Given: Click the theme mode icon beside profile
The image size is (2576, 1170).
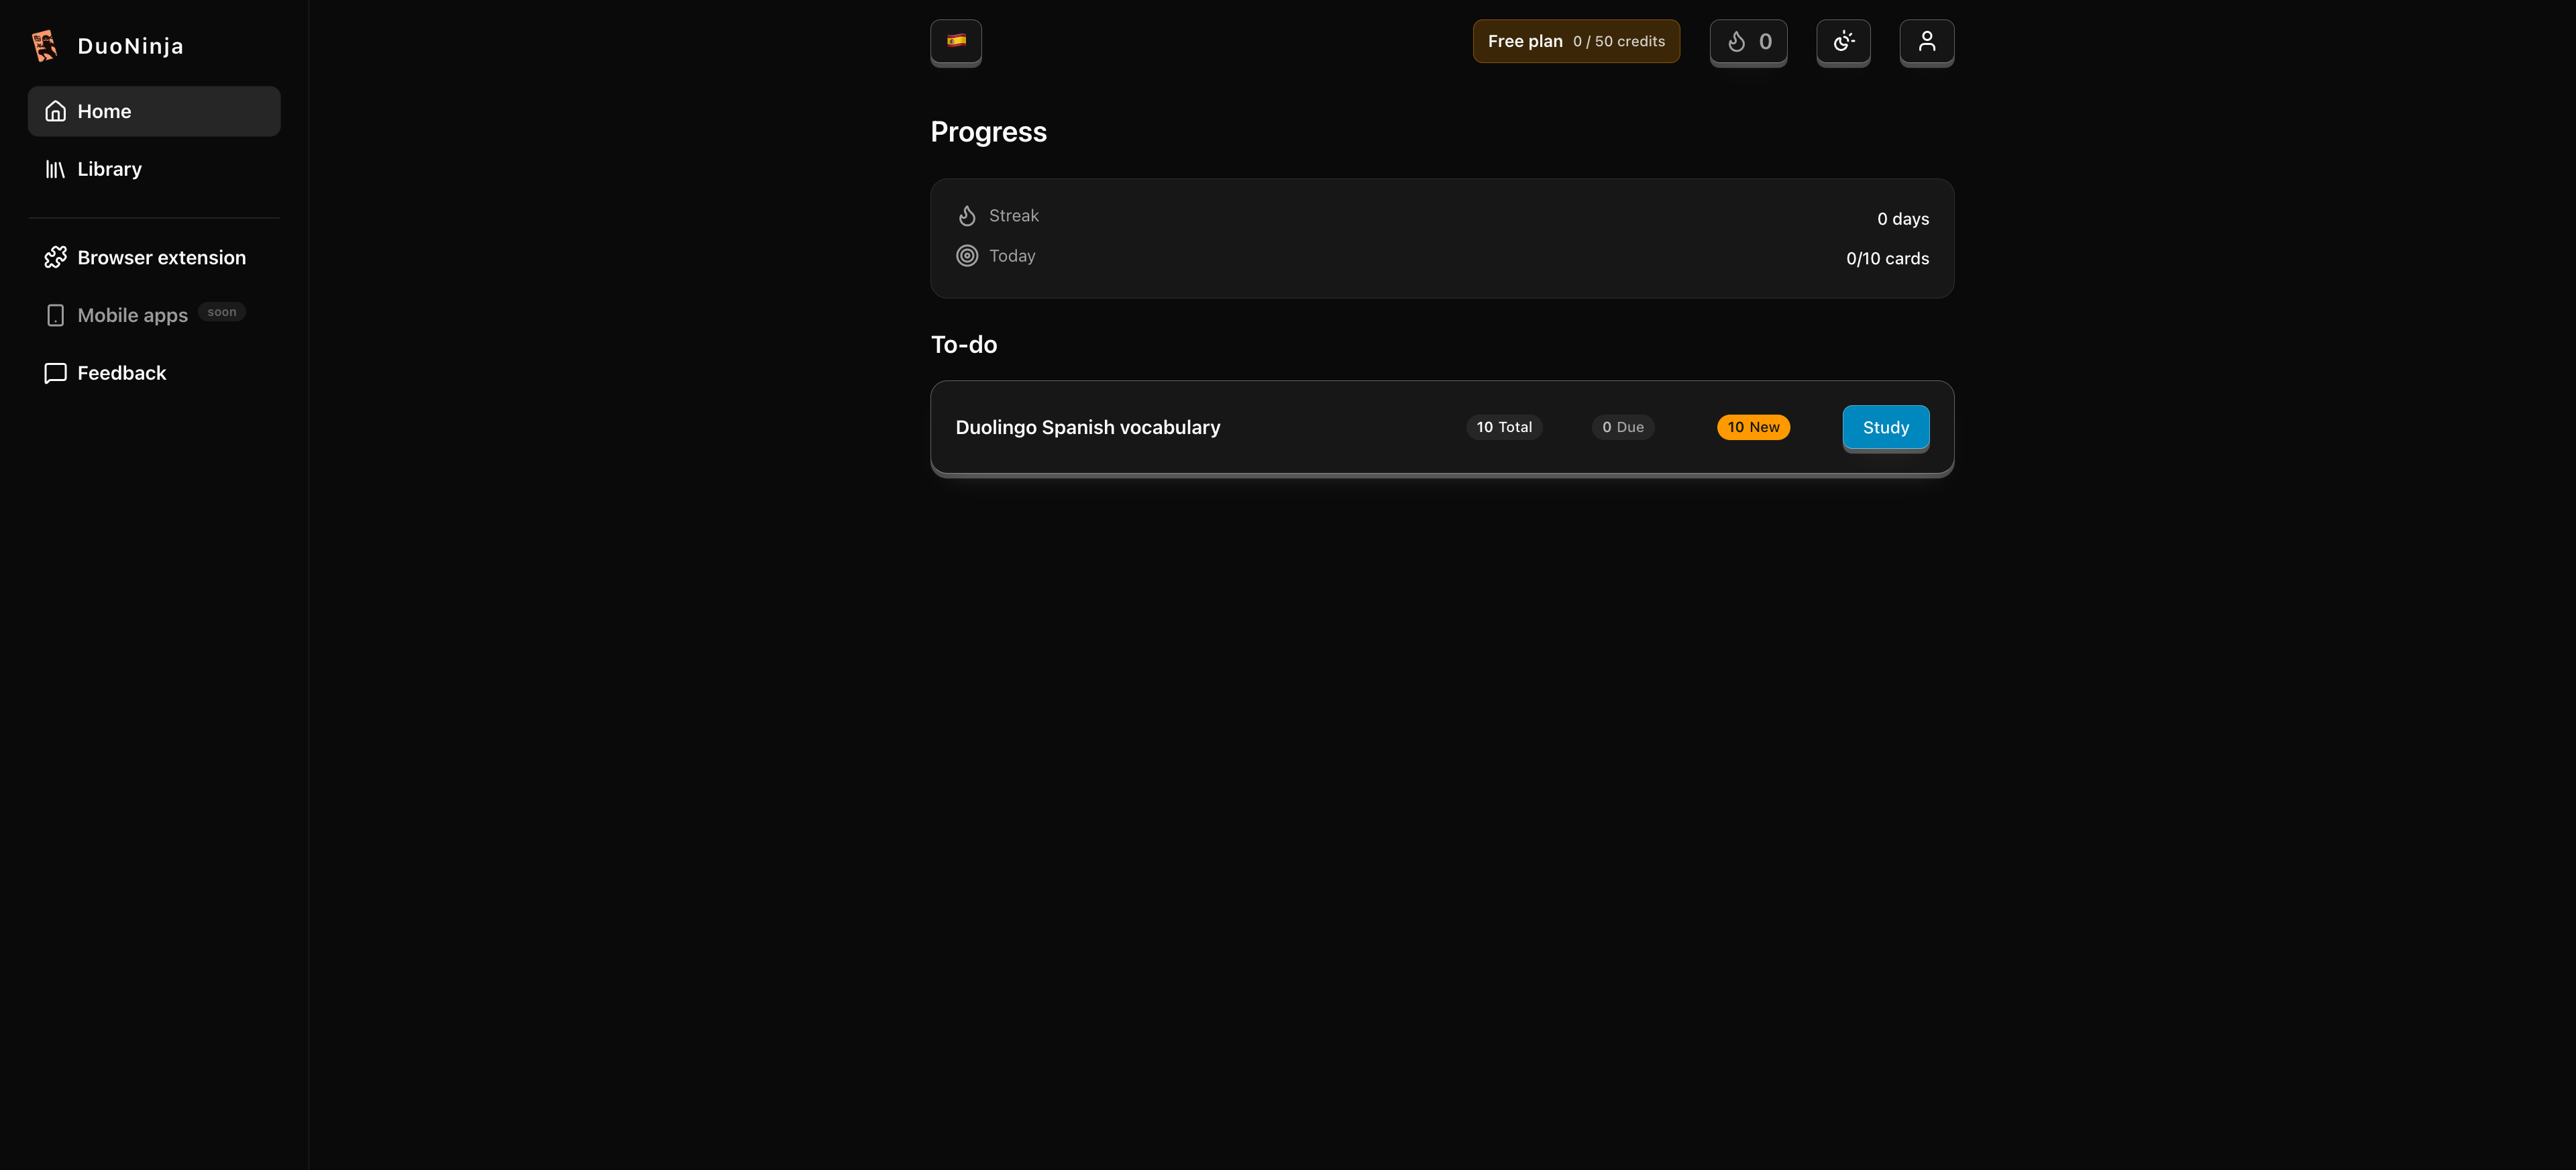Looking at the screenshot, I should tap(1843, 42).
